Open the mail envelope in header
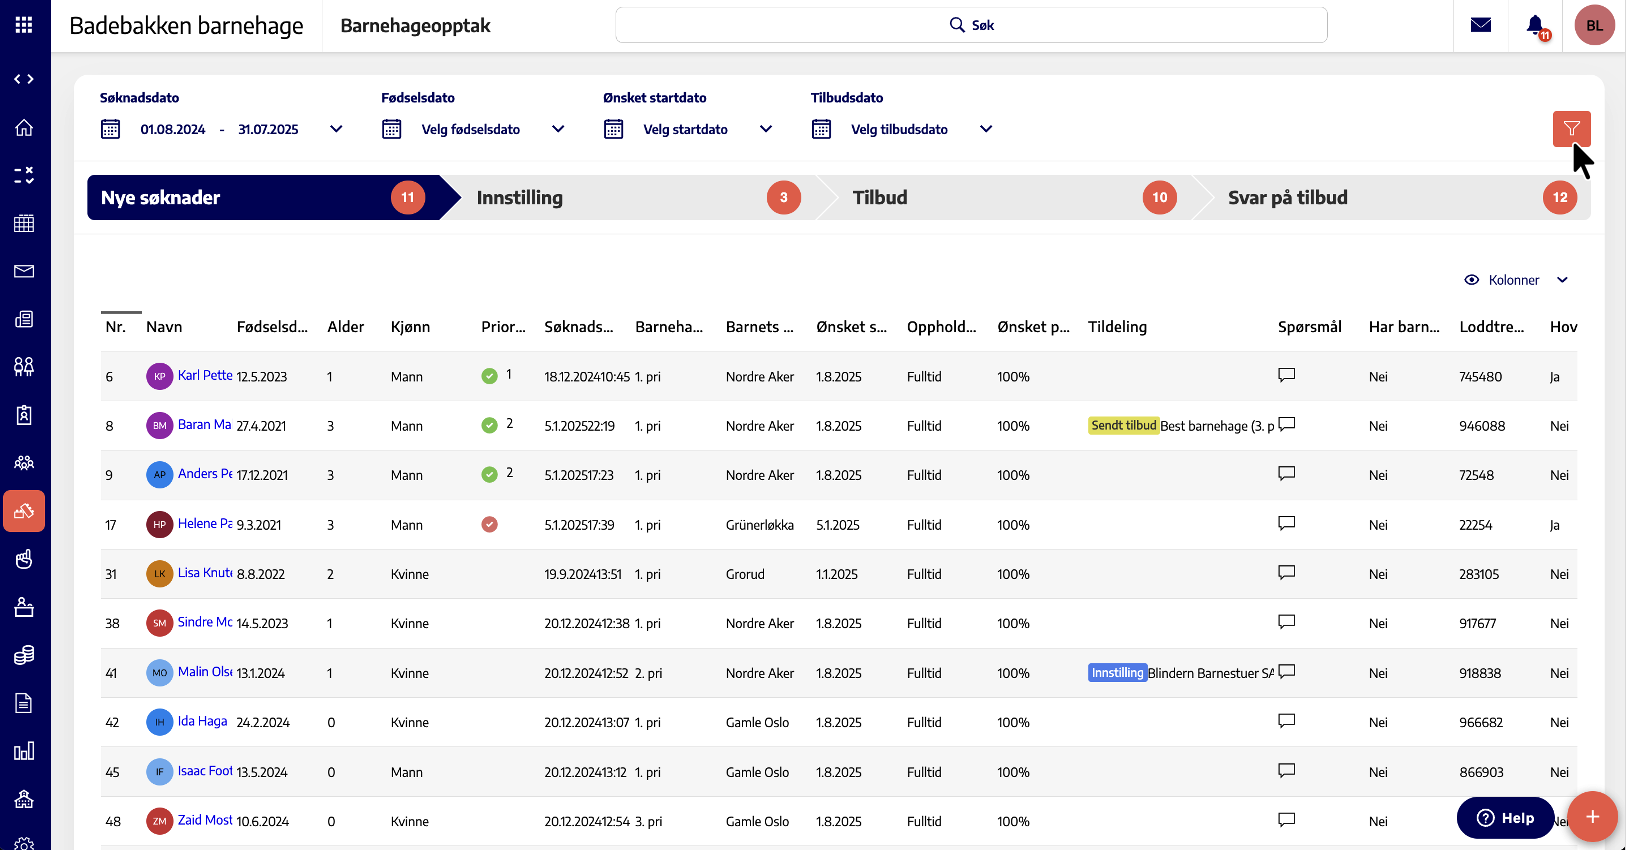 tap(1481, 25)
